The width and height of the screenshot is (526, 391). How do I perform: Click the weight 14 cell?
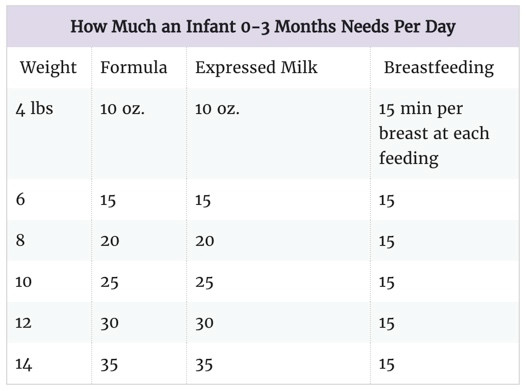pos(23,365)
